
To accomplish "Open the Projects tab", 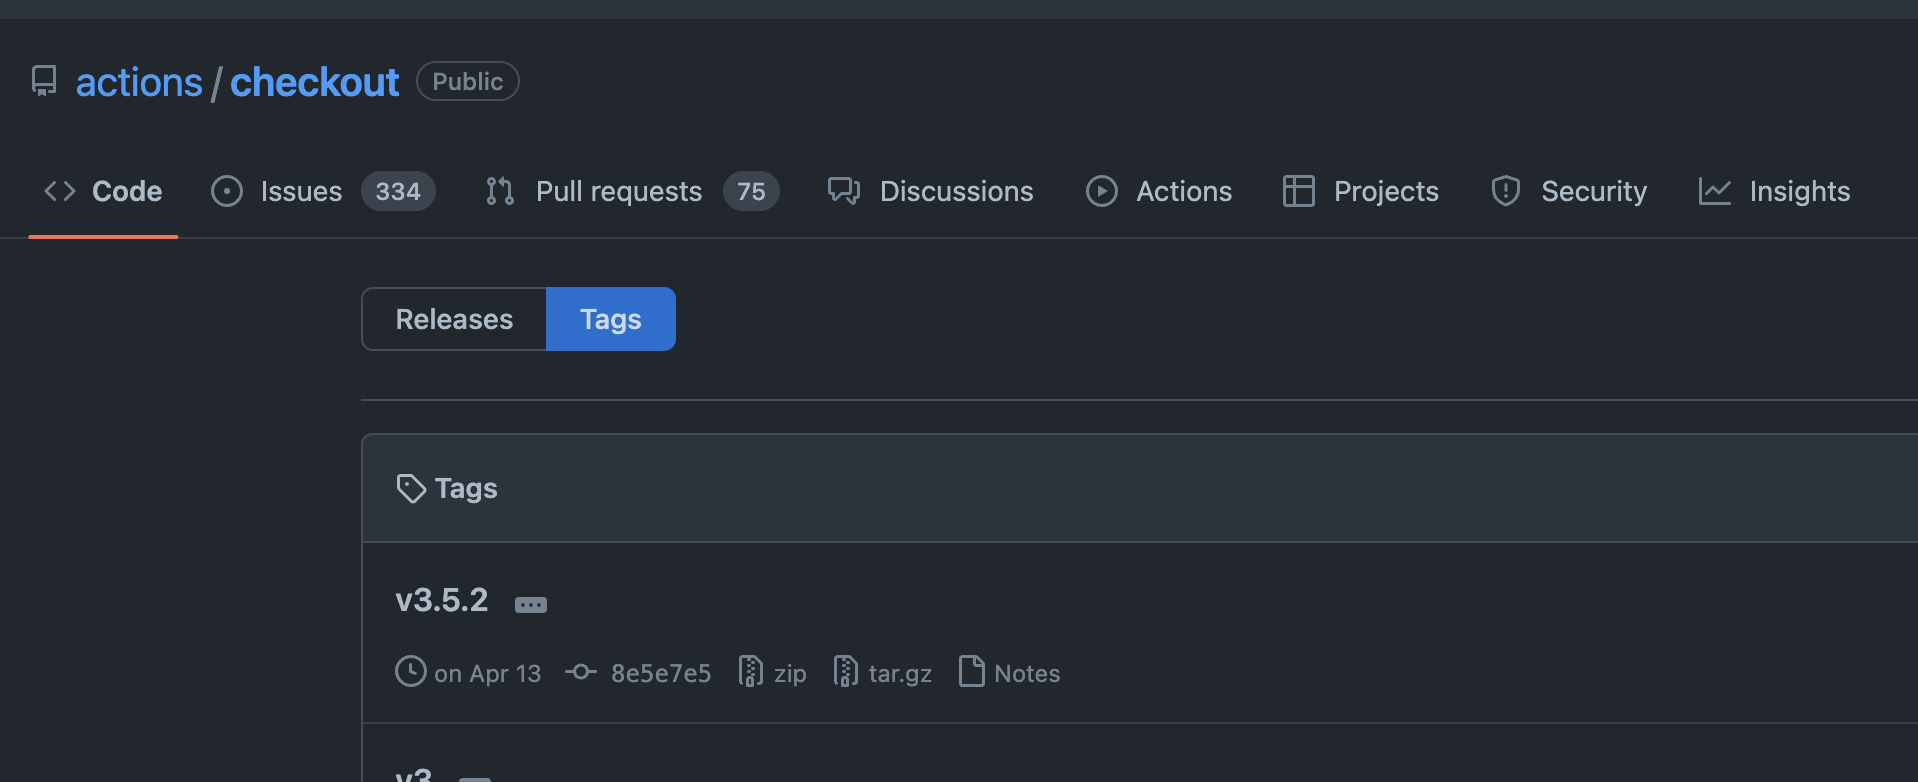I will pyautogui.click(x=1360, y=191).
